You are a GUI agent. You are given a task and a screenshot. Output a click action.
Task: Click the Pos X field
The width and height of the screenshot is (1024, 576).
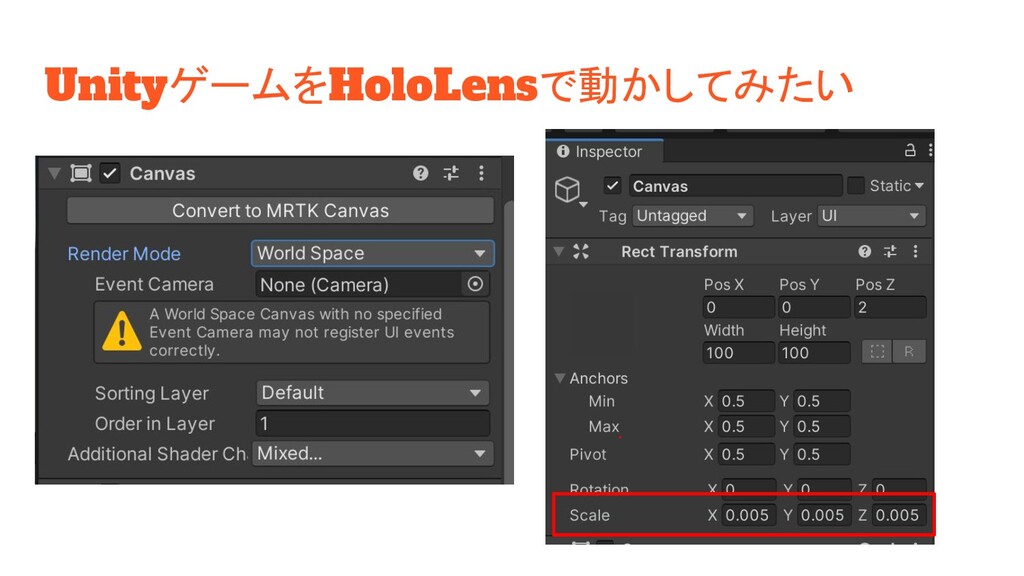pyautogui.click(x=739, y=307)
